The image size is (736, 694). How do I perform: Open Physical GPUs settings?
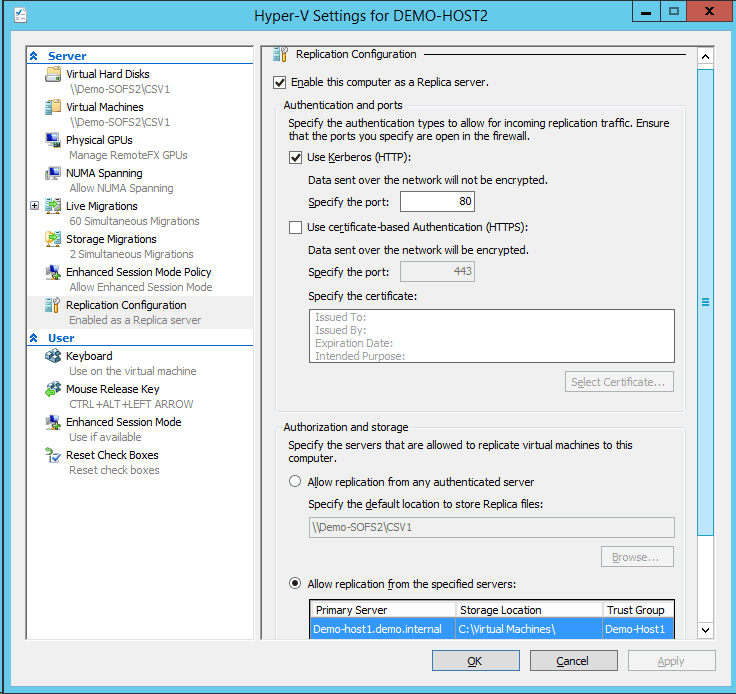[x=99, y=140]
